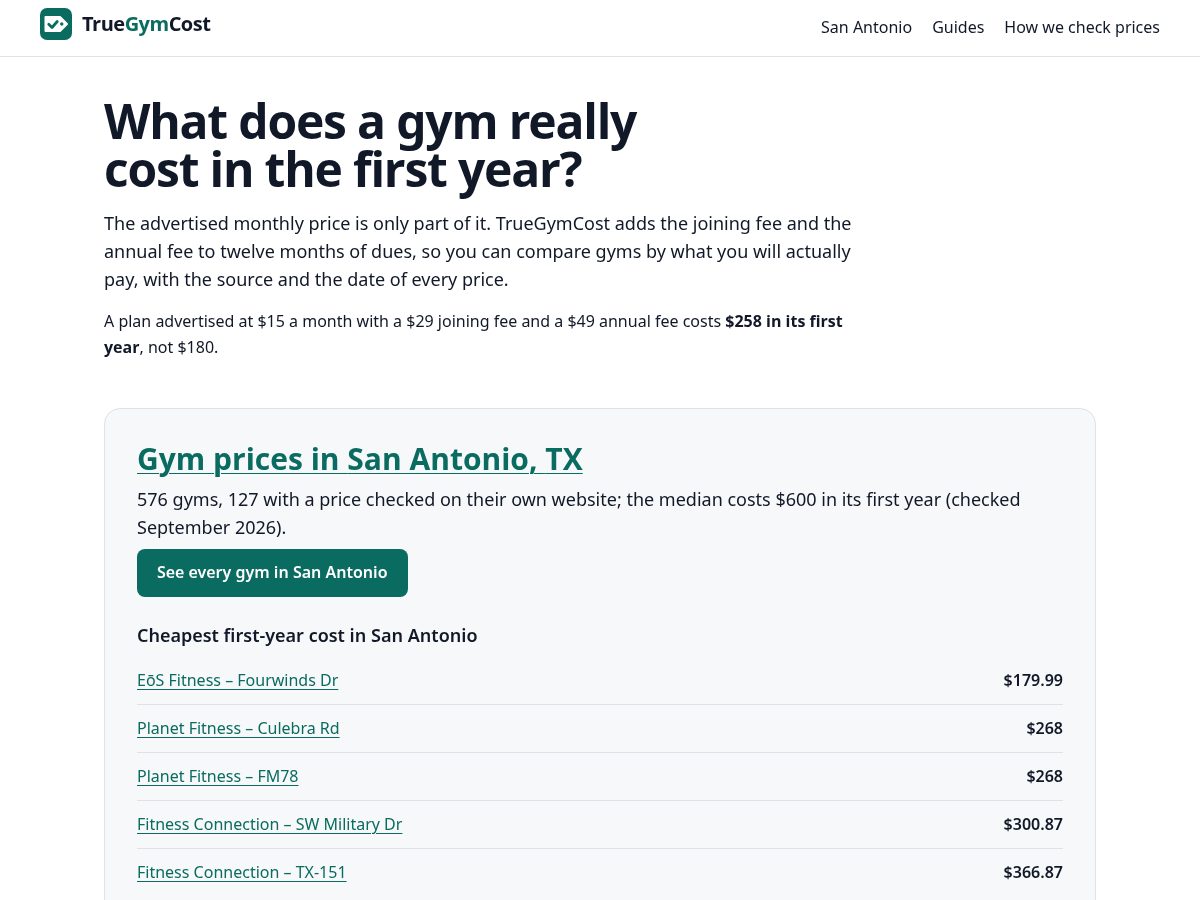Follow the Gym prices in San Antonio, TX heading link
1200x900 pixels.
(x=360, y=459)
